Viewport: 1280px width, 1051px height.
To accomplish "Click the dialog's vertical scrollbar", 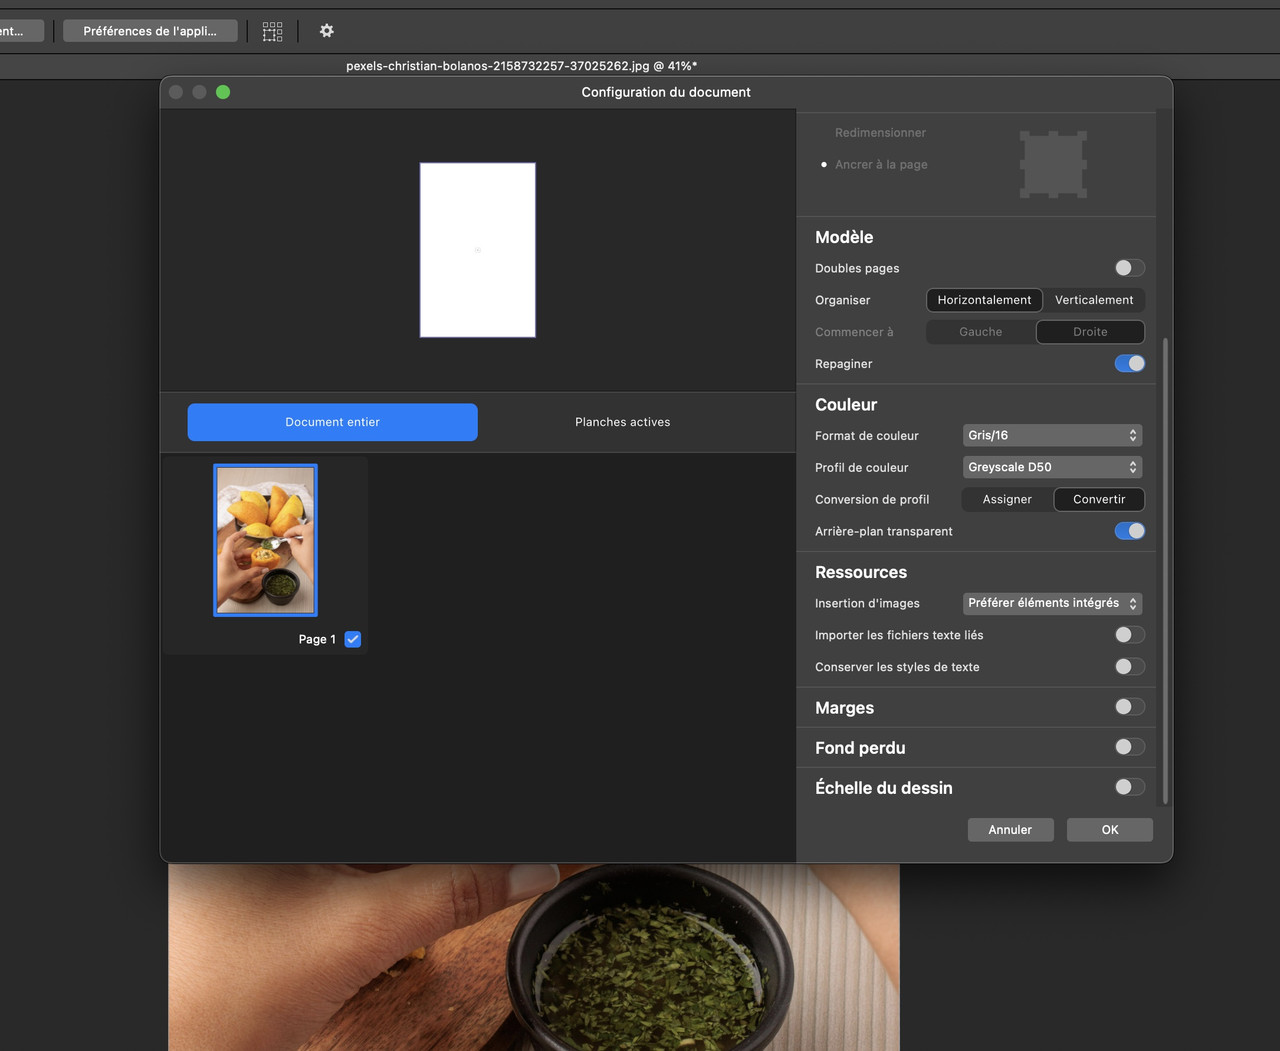I will coord(1165,570).
